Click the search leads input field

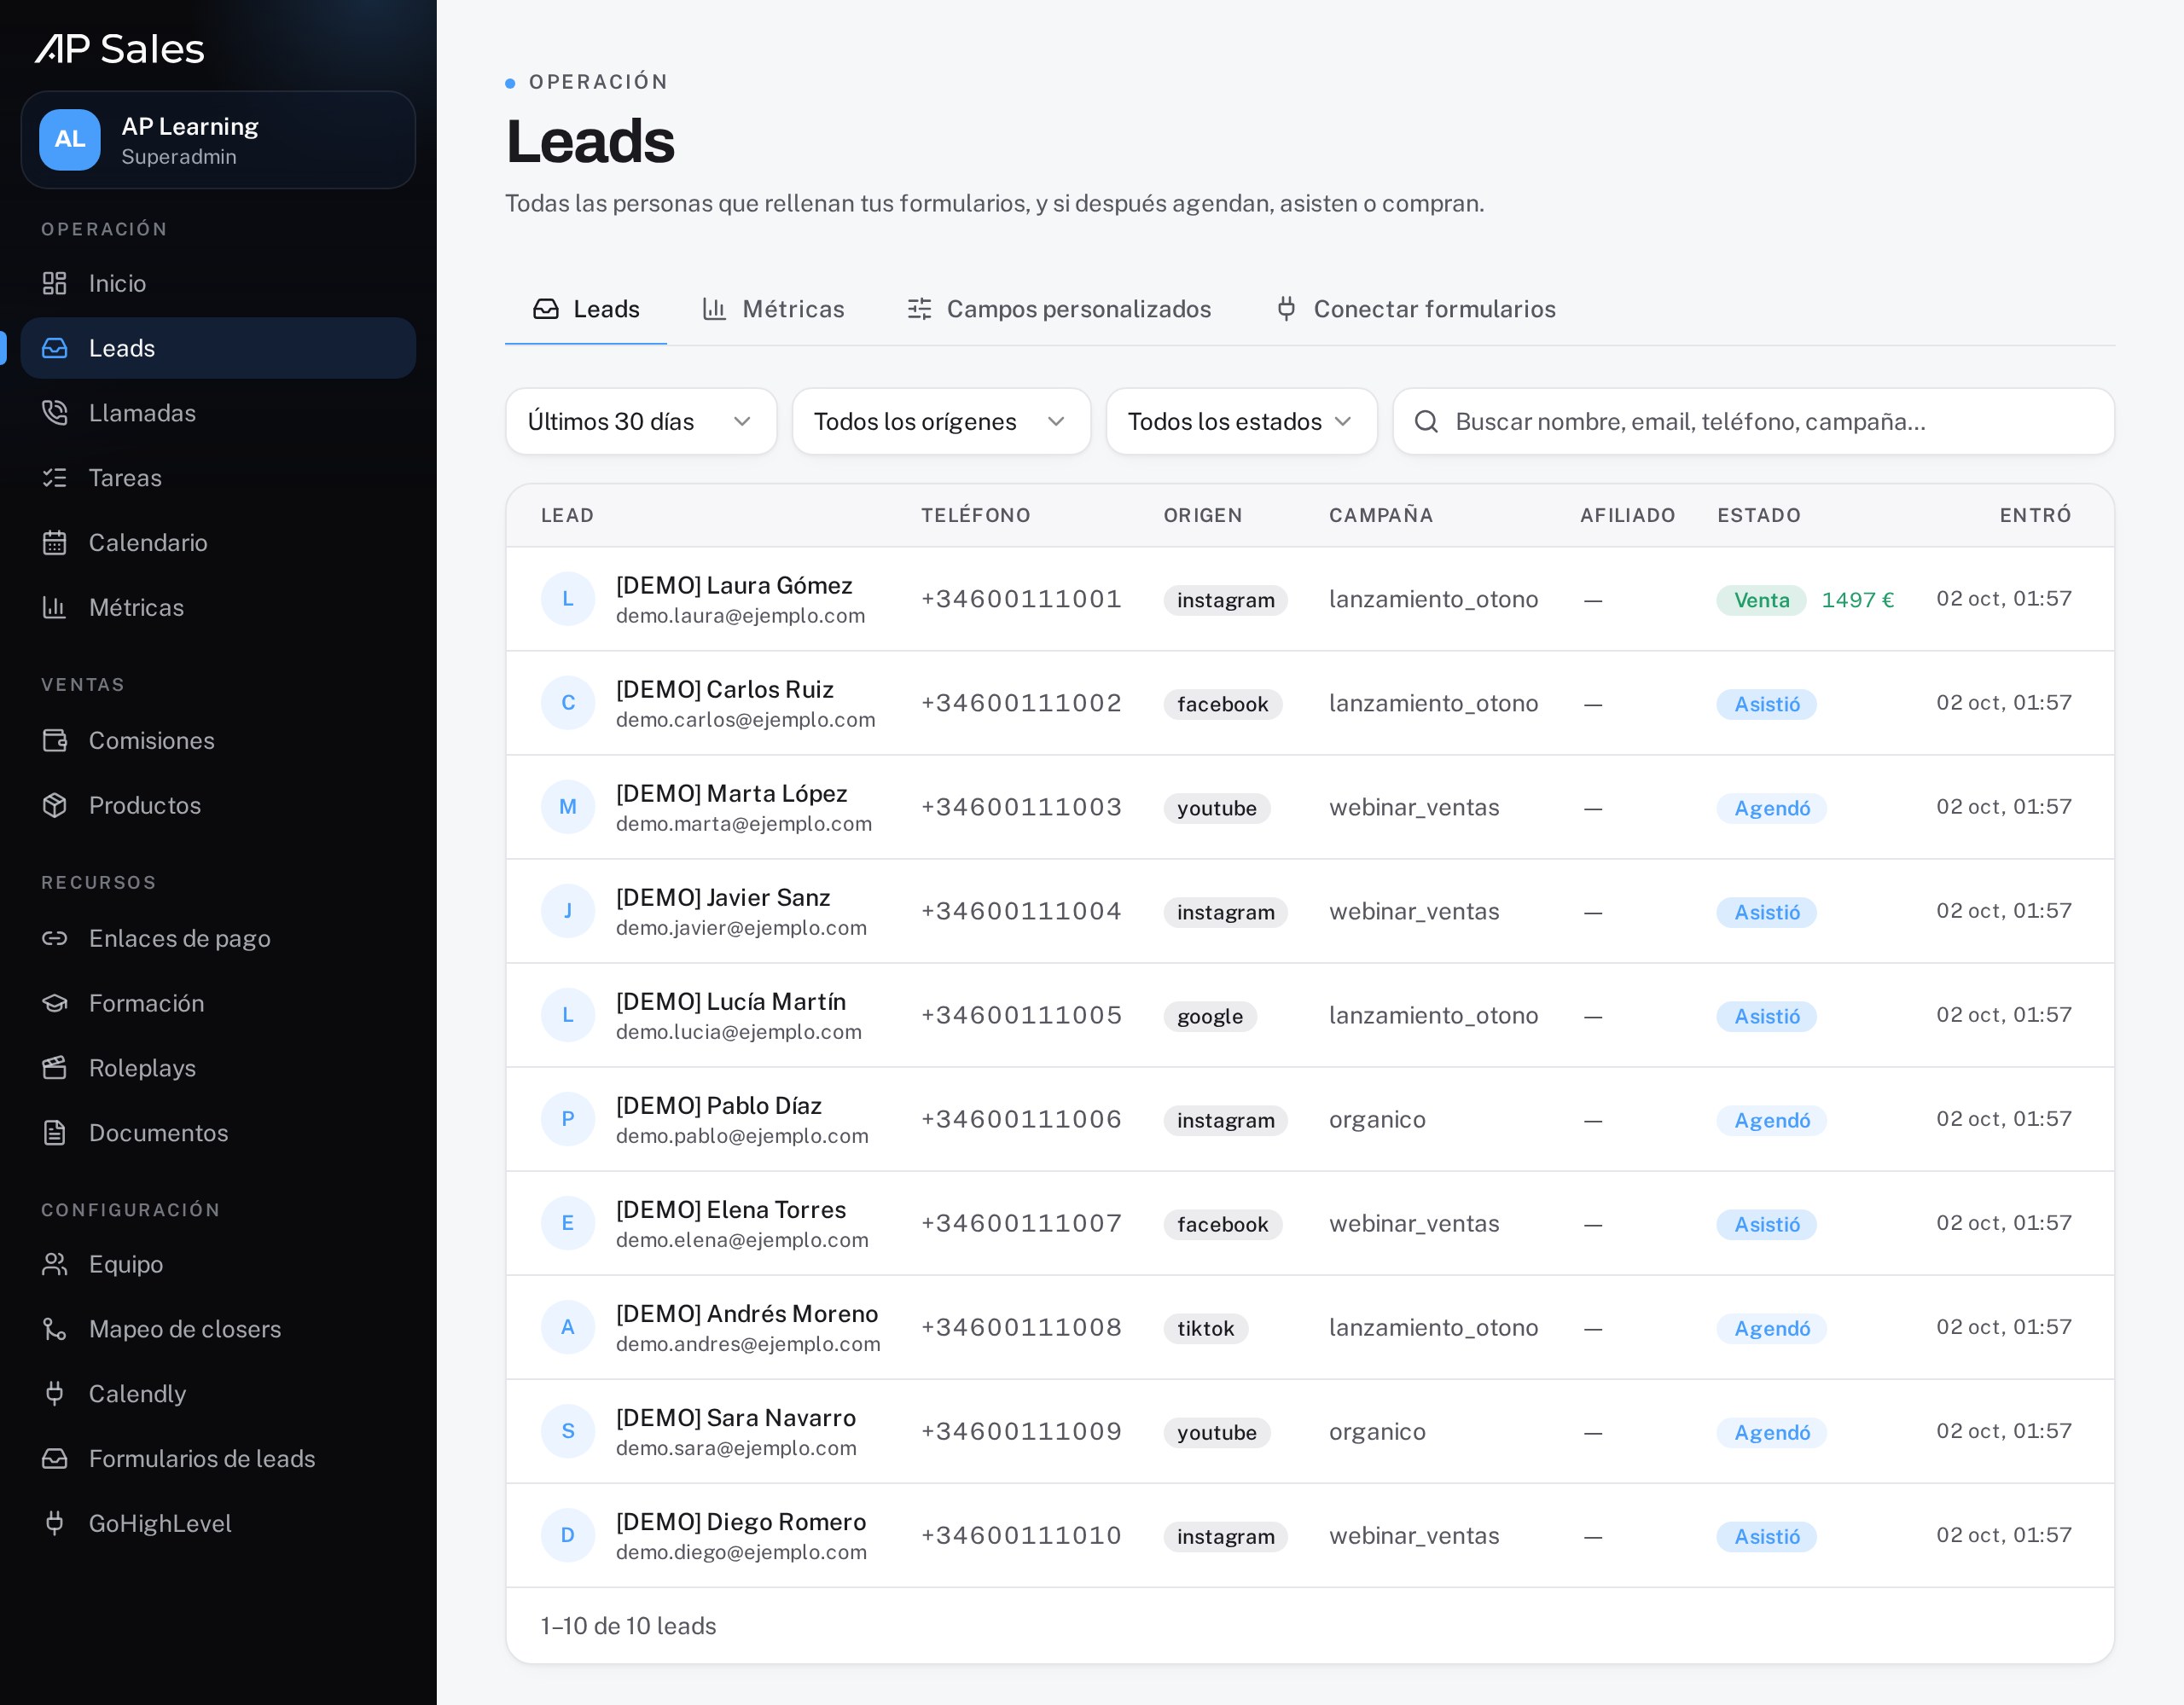tap(1753, 422)
